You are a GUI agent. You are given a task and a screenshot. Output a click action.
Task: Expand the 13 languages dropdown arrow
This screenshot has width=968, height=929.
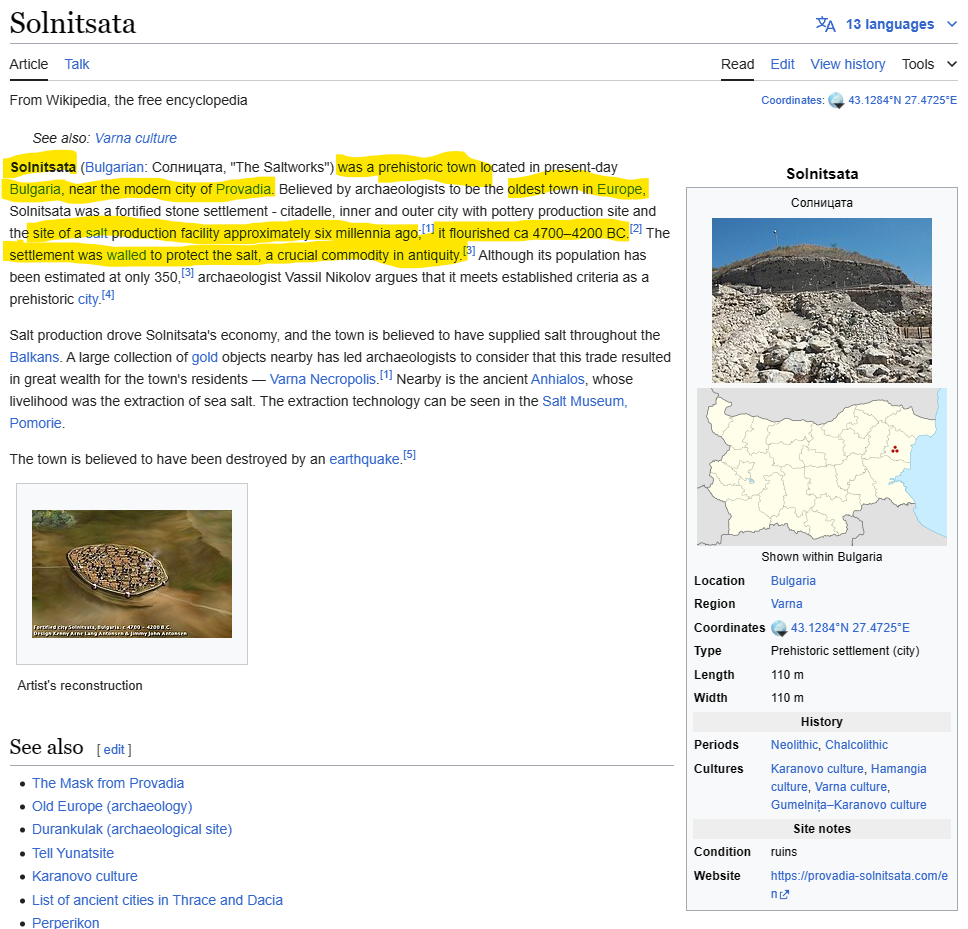(951, 25)
